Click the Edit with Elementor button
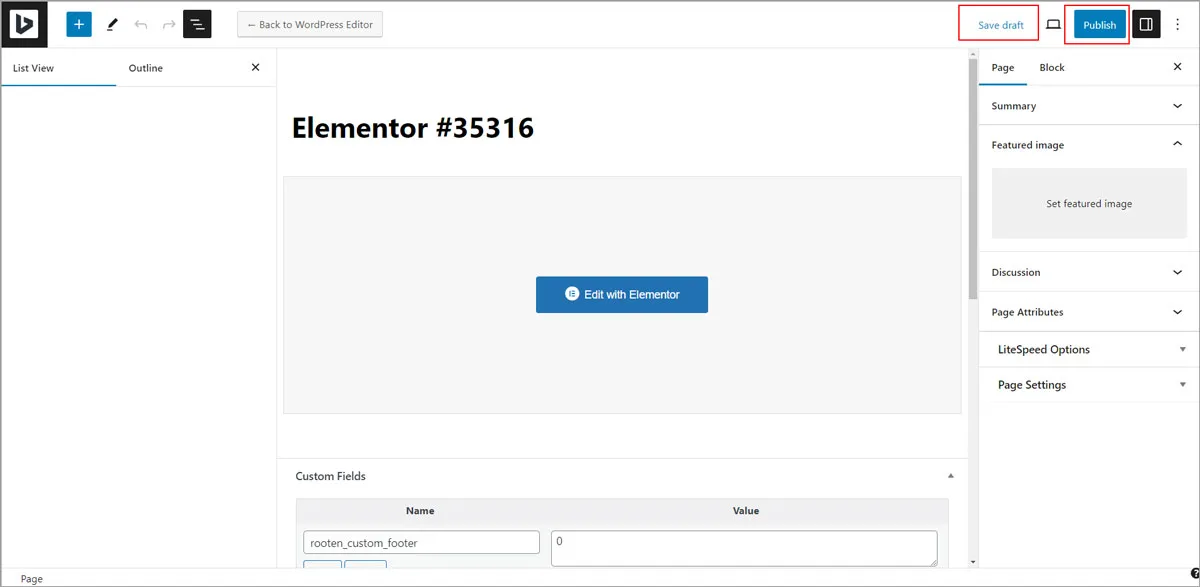The height and width of the screenshot is (587, 1200). (x=622, y=295)
